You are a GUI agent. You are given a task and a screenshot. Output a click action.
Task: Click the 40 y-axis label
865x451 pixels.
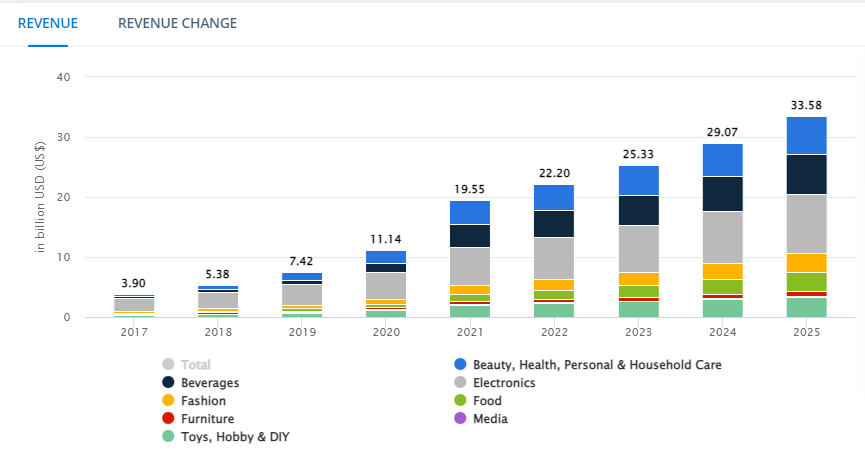[63, 77]
